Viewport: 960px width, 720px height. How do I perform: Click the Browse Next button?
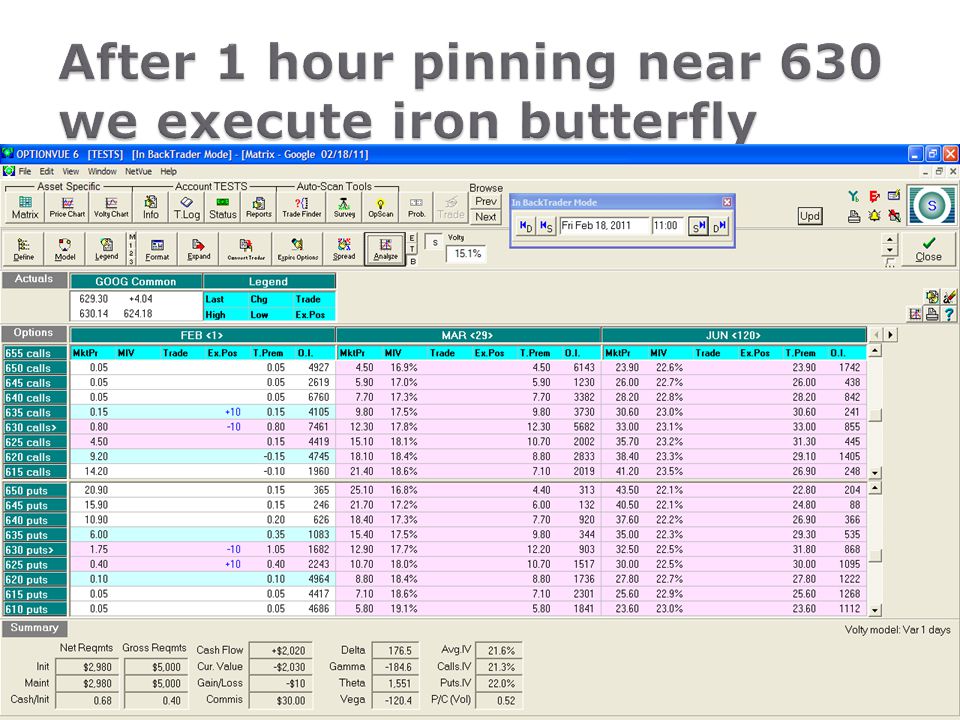(486, 217)
